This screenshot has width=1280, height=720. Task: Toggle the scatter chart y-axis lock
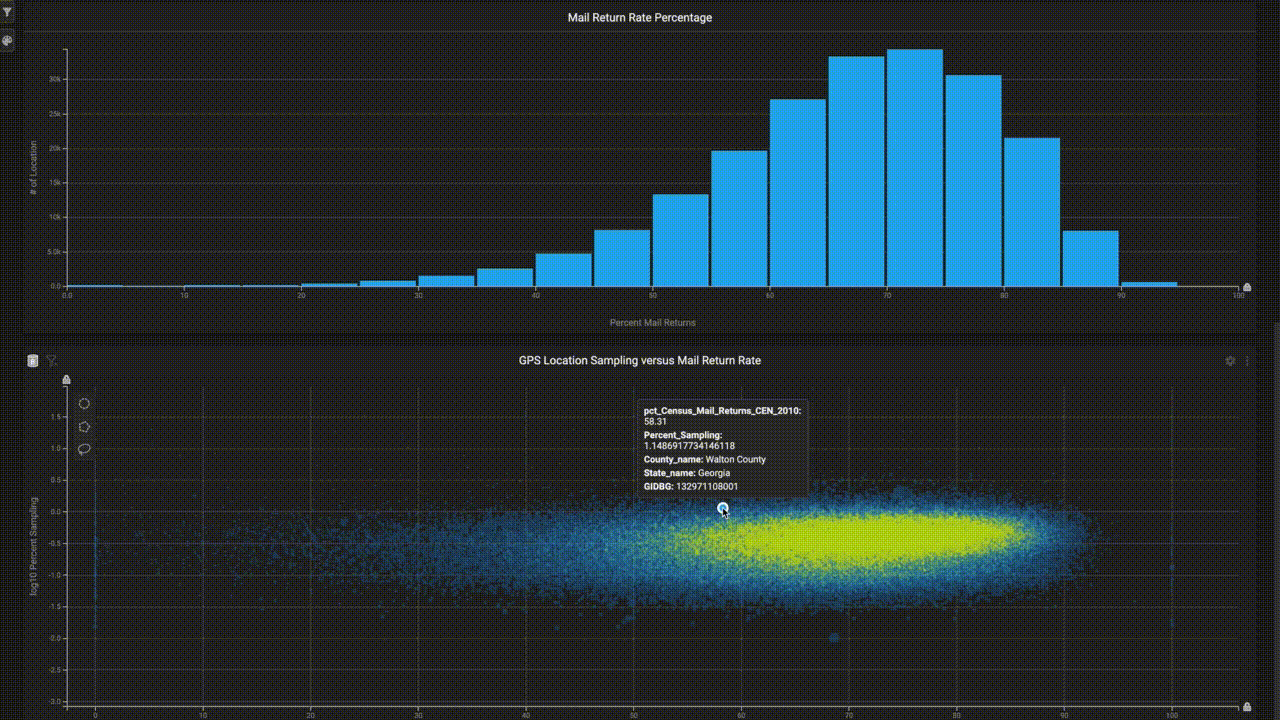(66, 380)
